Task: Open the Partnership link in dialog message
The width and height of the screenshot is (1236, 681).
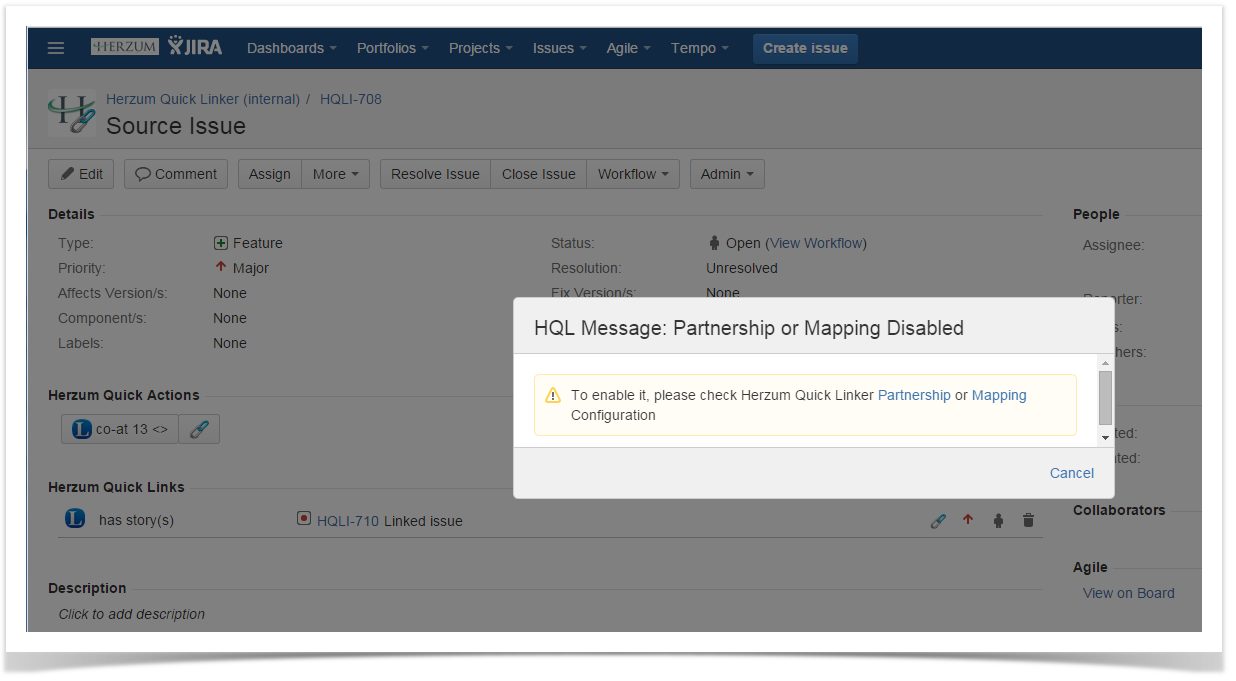Action: [x=914, y=395]
